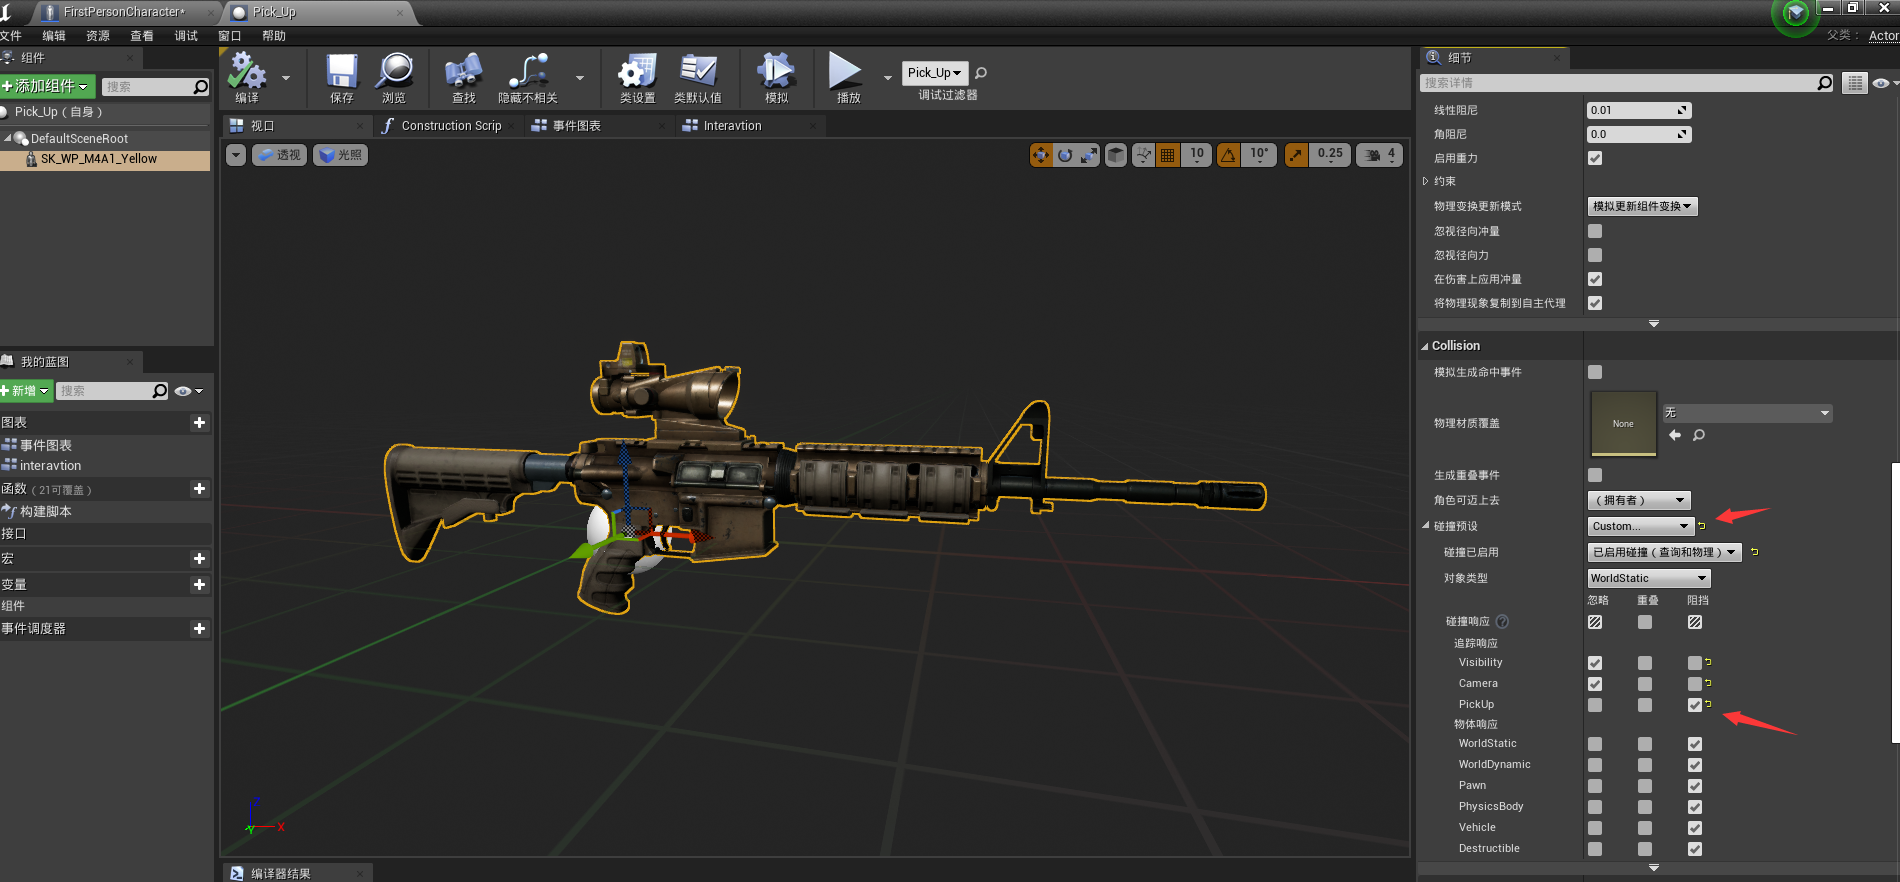Open physical material 无 dropdown

1747,413
